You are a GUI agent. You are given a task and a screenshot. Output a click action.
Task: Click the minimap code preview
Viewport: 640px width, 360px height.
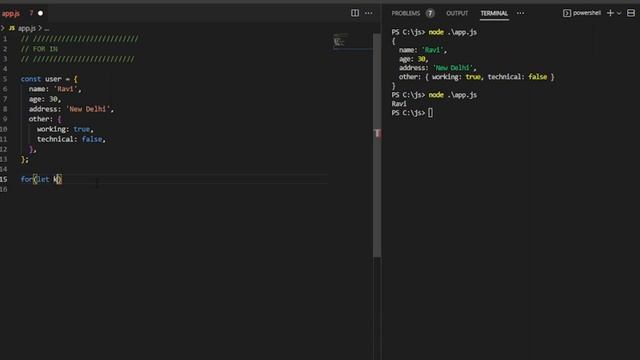pyautogui.click(x=340, y=41)
